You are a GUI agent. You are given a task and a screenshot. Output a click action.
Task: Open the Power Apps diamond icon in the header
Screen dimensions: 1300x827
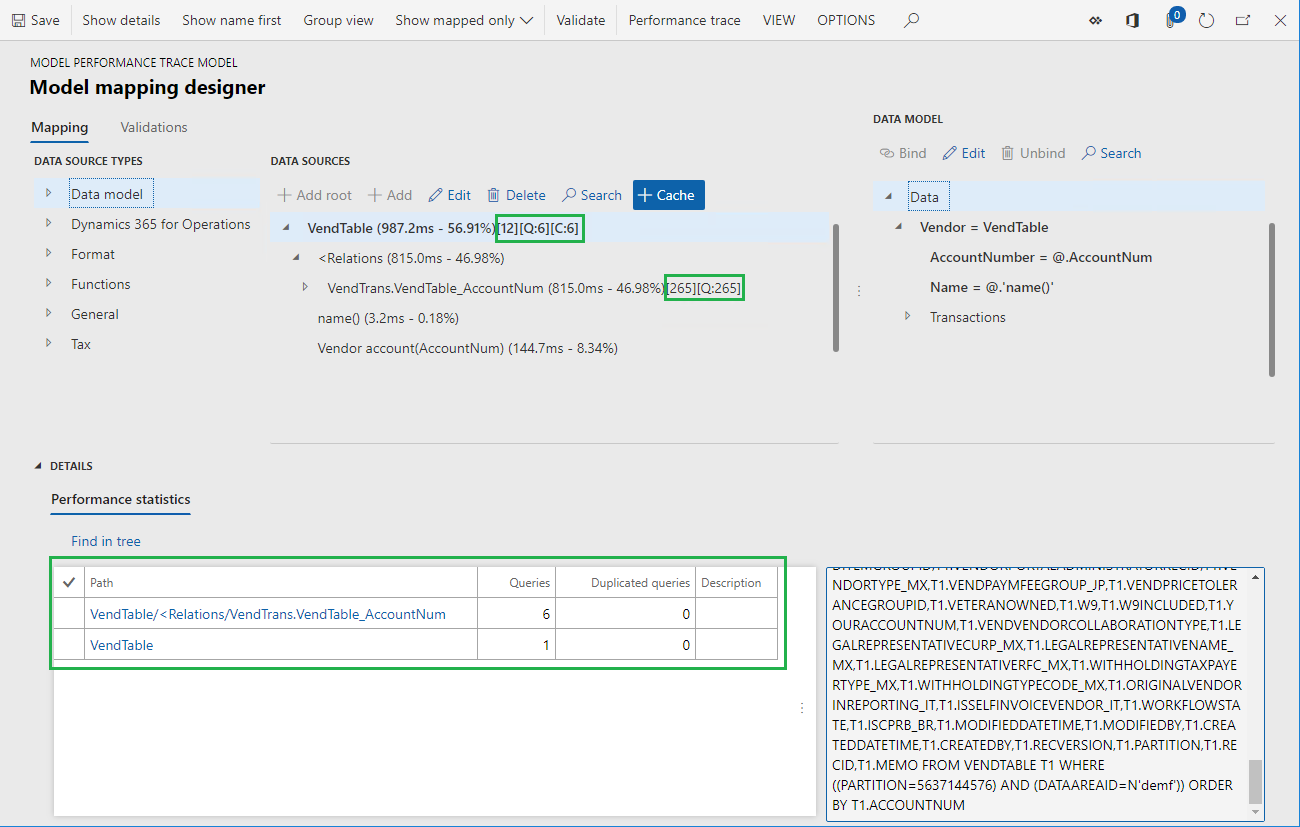pos(1095,20)
